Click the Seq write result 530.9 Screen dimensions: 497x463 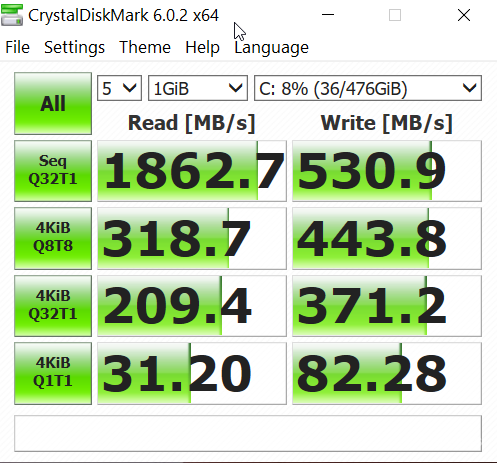(387, 171)
